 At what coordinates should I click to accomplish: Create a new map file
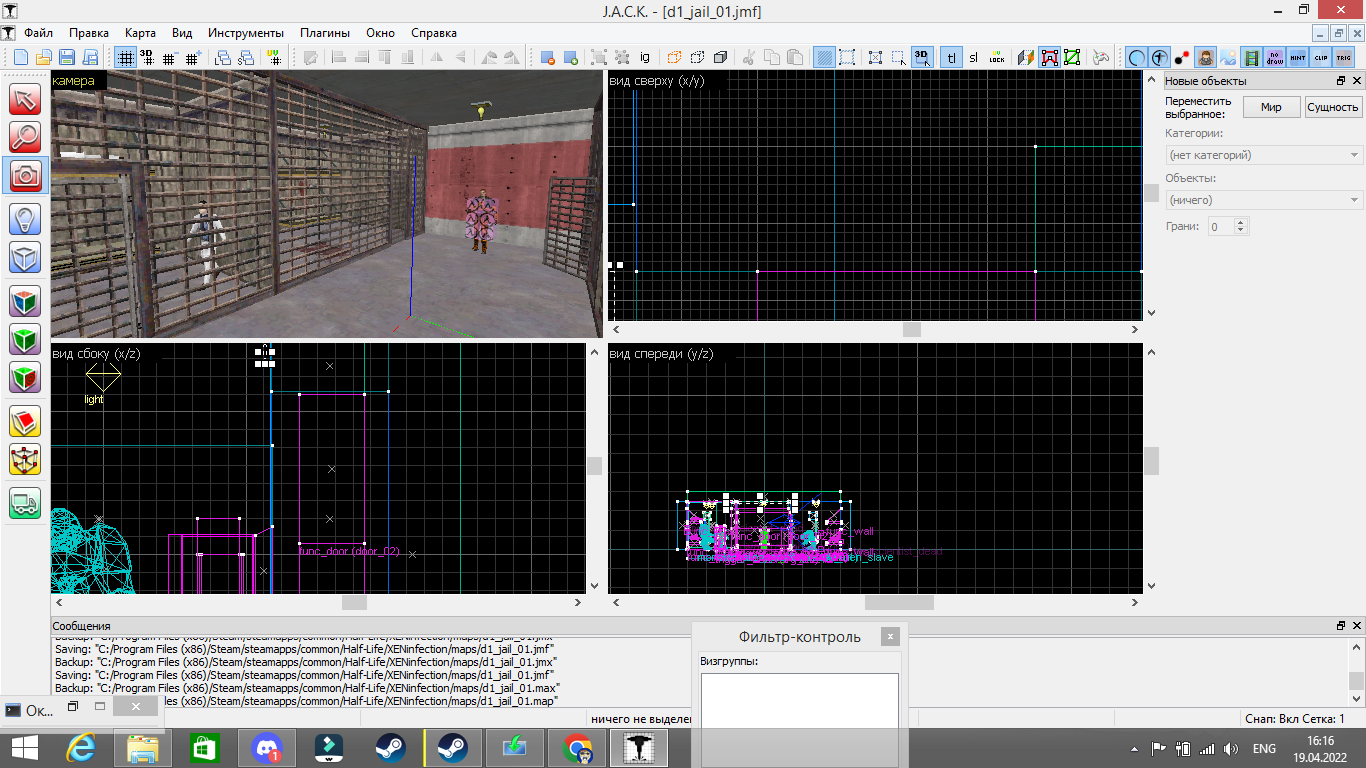point(19,57)
